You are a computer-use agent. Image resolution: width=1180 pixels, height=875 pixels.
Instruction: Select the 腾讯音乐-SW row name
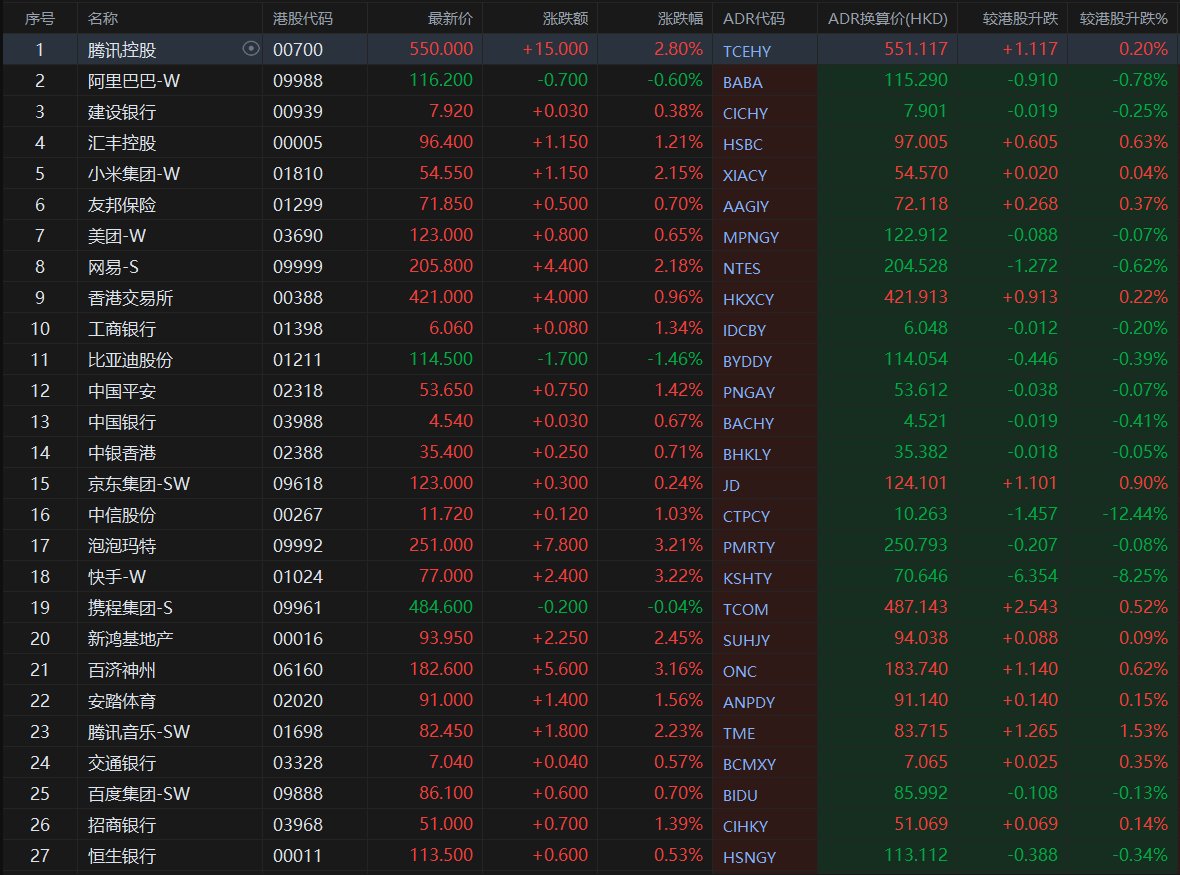[x=138, y=732]
